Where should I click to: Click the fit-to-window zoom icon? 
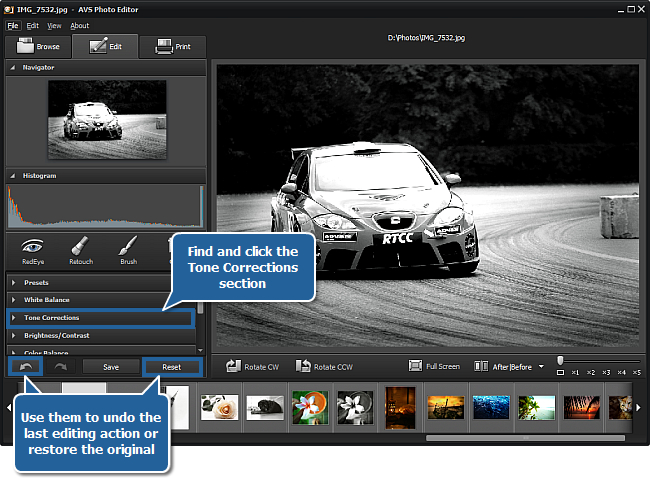tap(560, 372)
